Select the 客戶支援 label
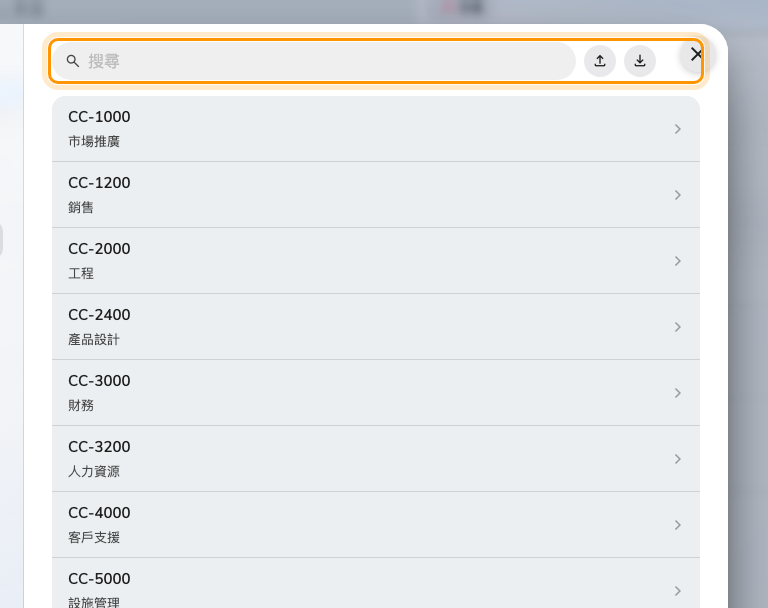 (94, 537)
